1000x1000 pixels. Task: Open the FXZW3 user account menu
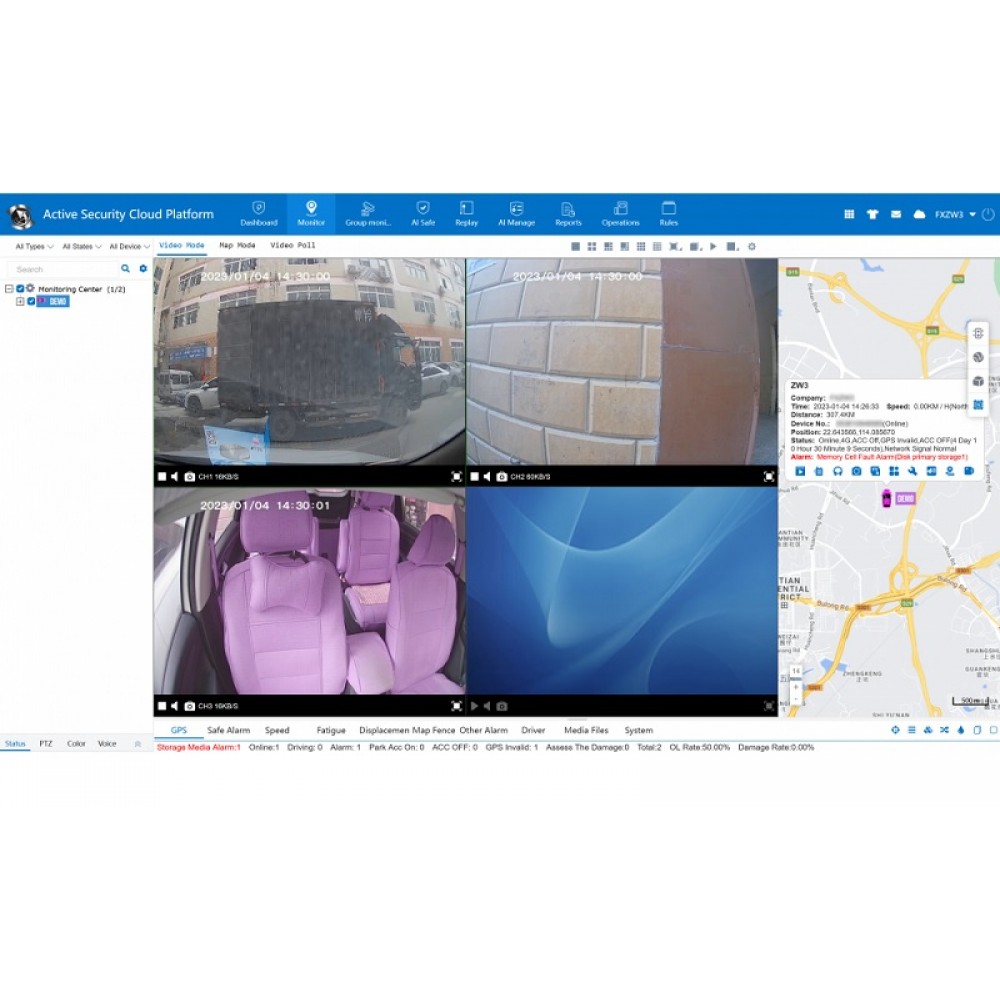coord(955,214)
